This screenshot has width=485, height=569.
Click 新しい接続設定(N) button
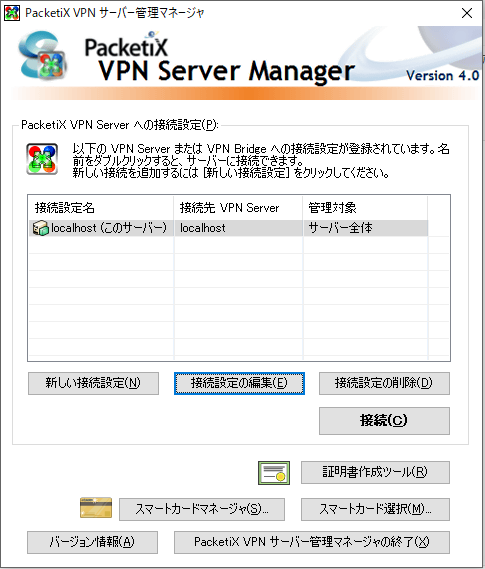tap(93, 383)
